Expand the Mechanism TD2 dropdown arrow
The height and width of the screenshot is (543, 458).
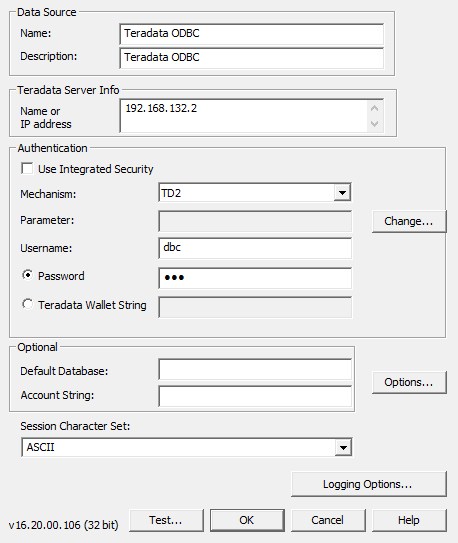tap(342, 193)
